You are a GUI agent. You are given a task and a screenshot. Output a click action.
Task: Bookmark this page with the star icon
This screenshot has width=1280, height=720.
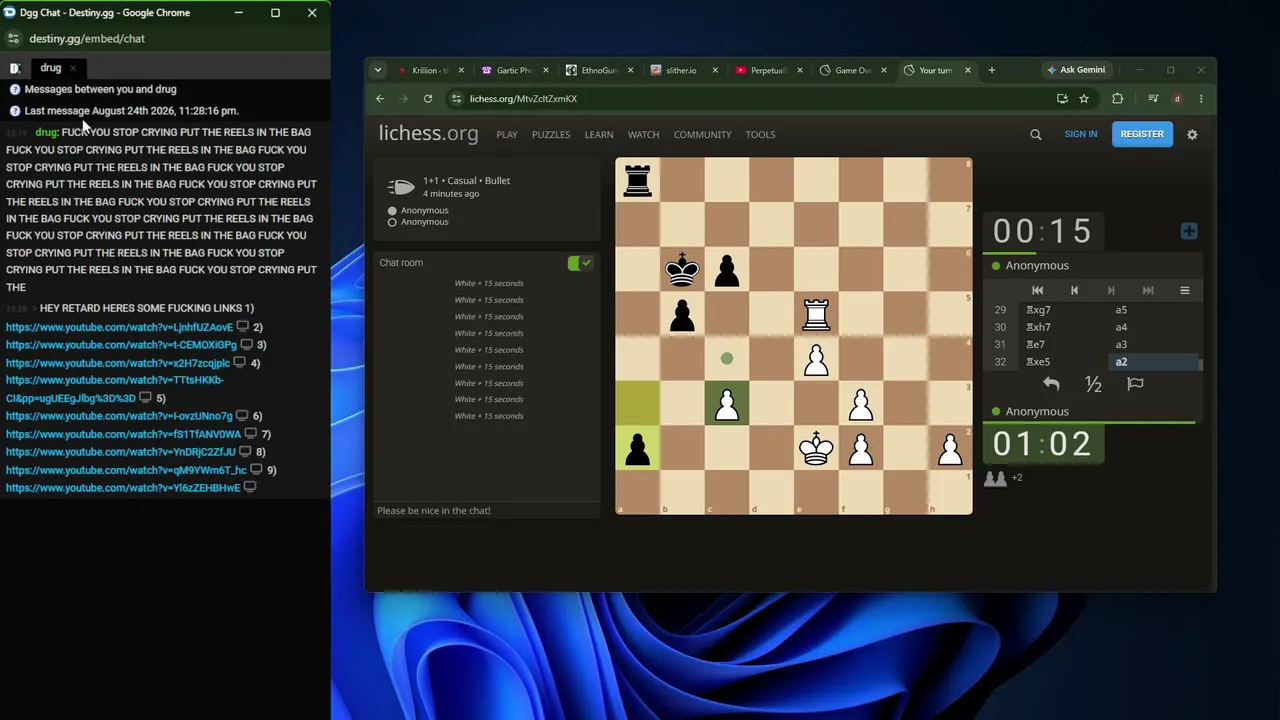tap(1084, 99)
